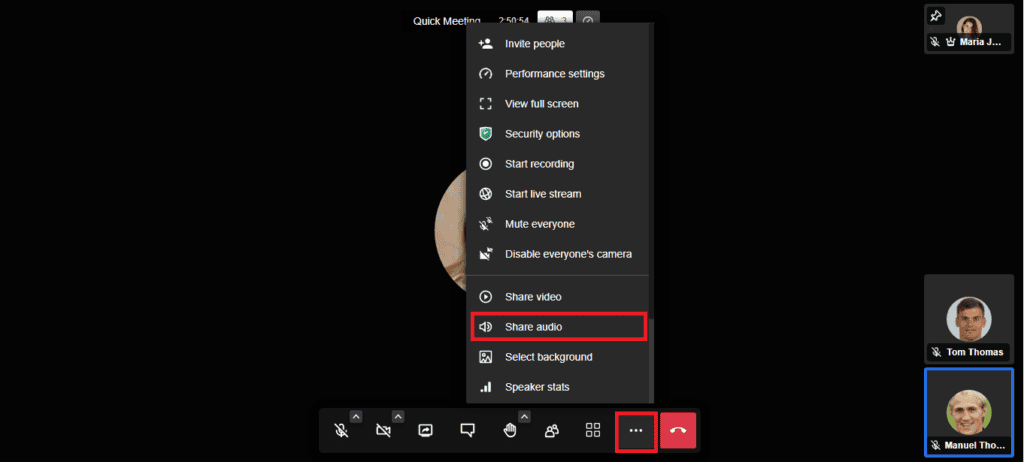Toggle tile view layout

click(593, 431)
